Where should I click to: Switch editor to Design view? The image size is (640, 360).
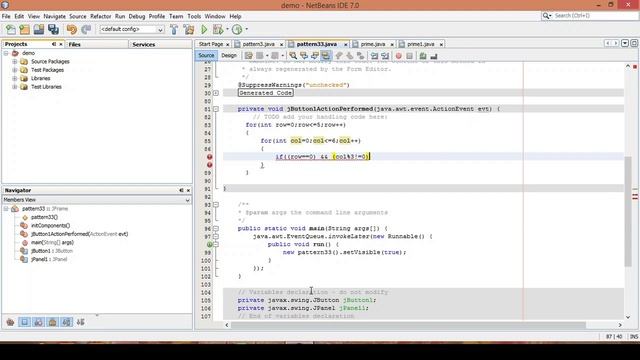click(229, 56)
